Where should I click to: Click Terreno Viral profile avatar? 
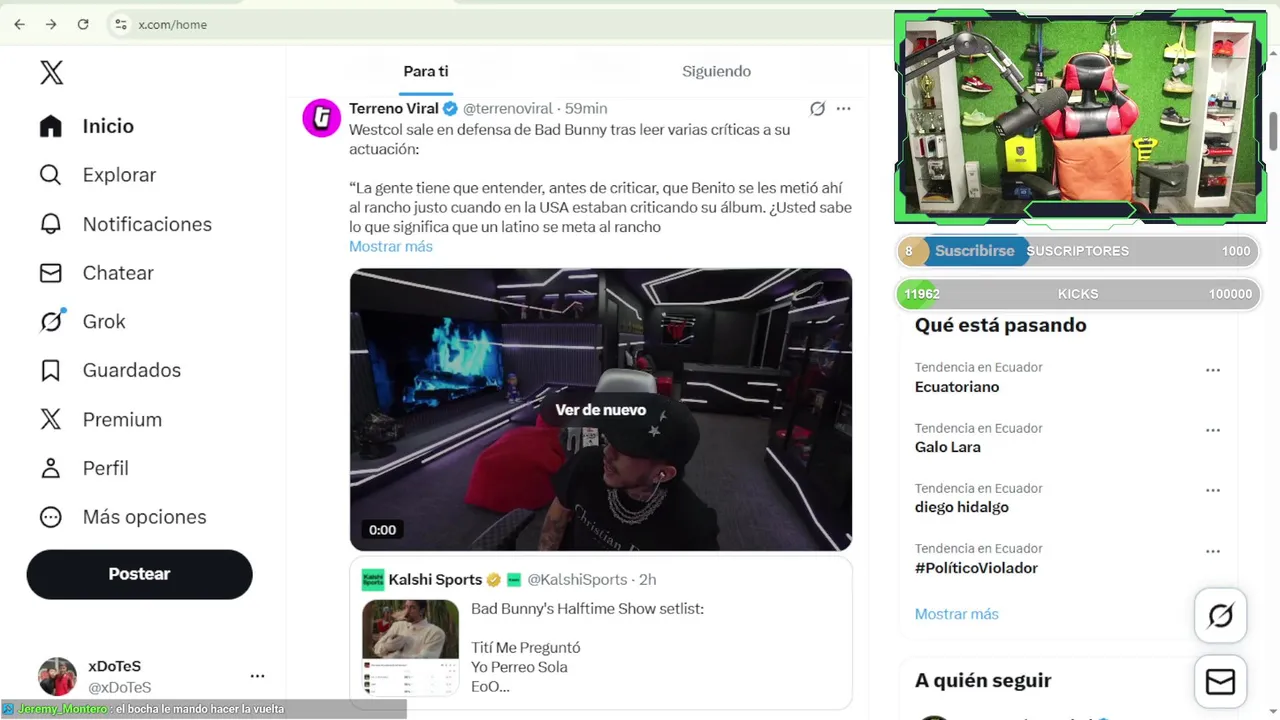[x=321, y=118]
